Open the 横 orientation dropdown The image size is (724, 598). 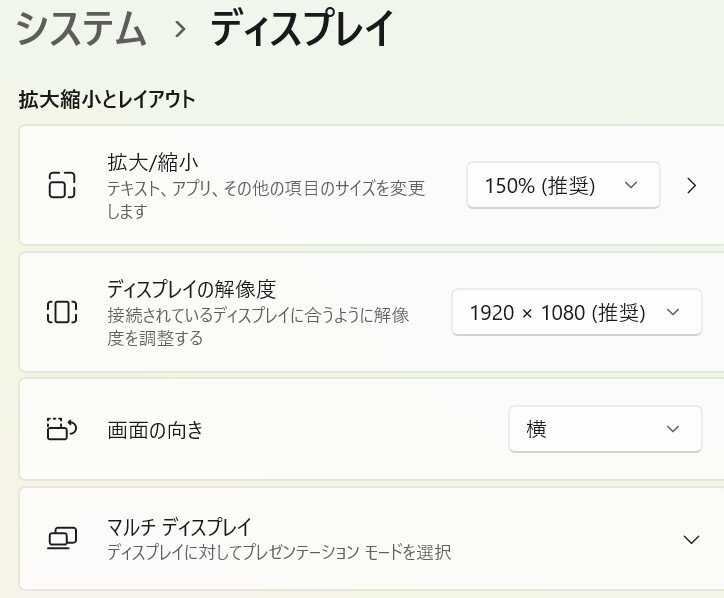[604, 429]
